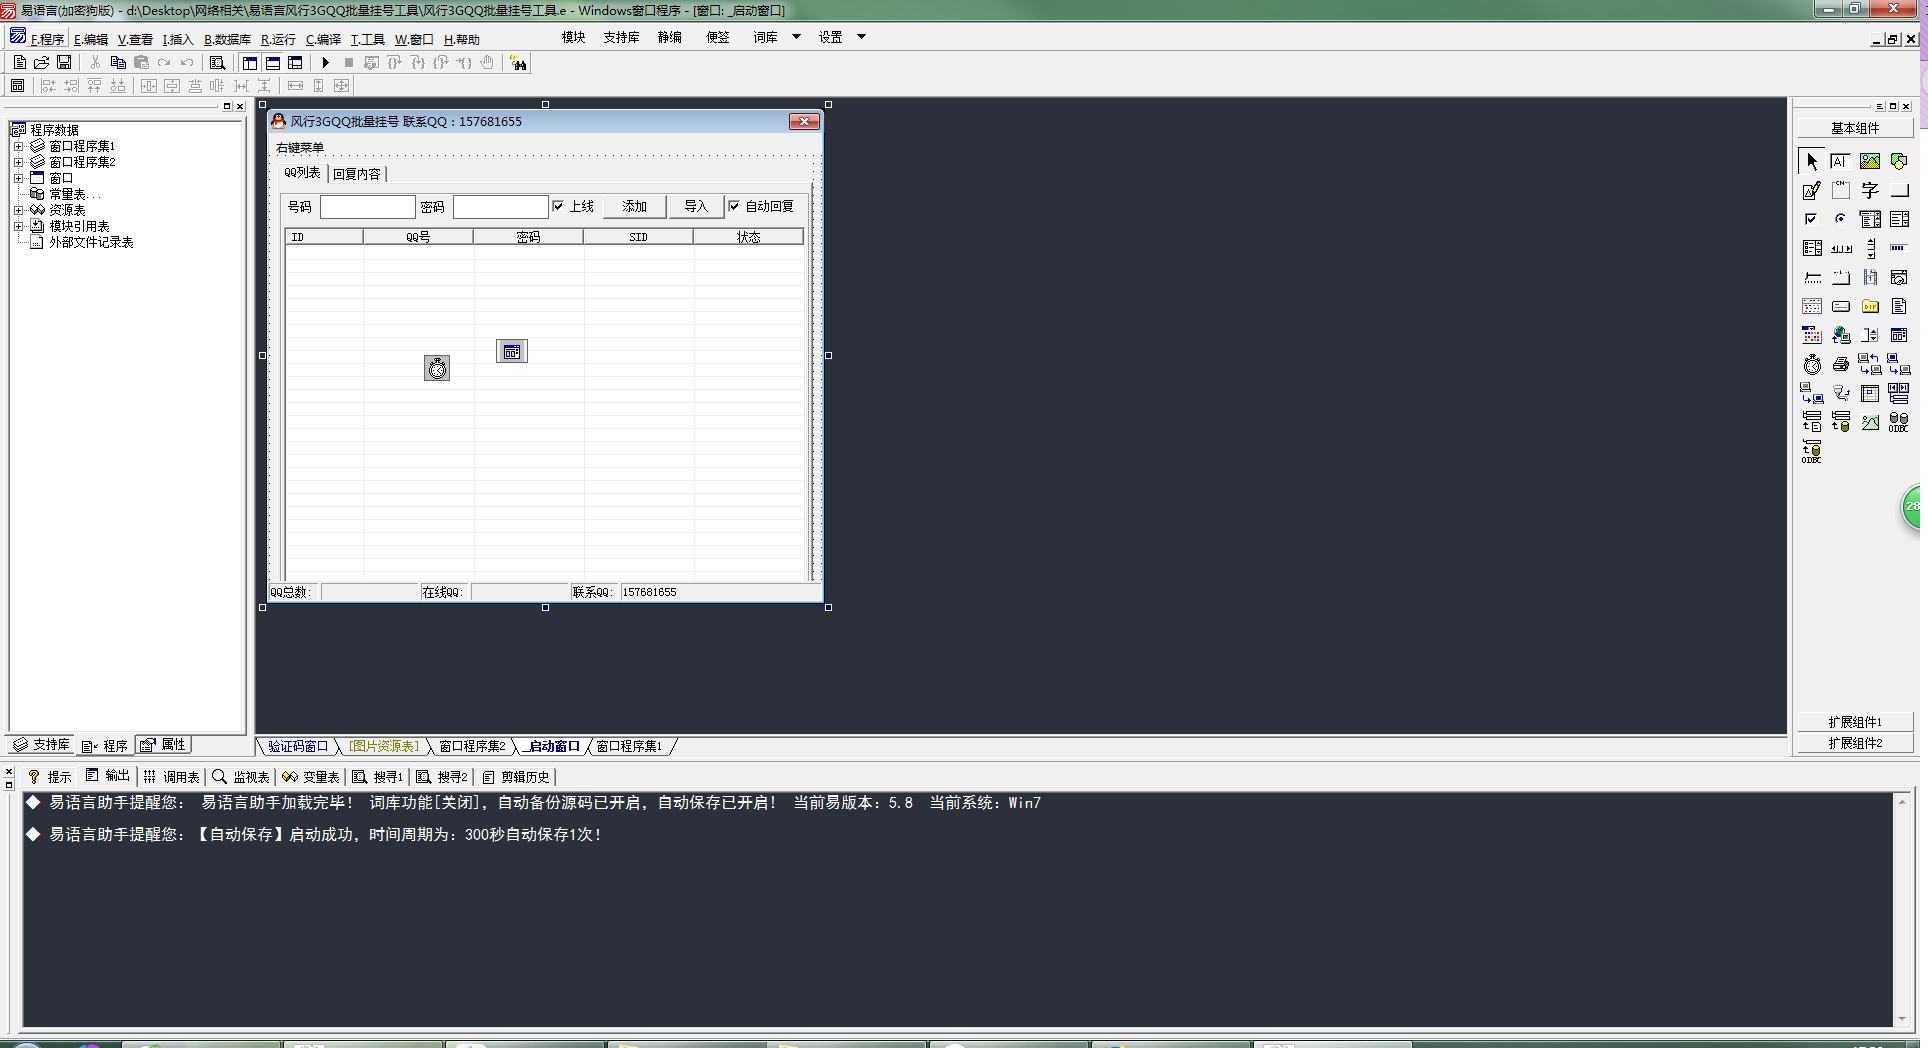The image size is (1928, 1048).
Task: Select the edit box component icon
Action: (1811, 190)
